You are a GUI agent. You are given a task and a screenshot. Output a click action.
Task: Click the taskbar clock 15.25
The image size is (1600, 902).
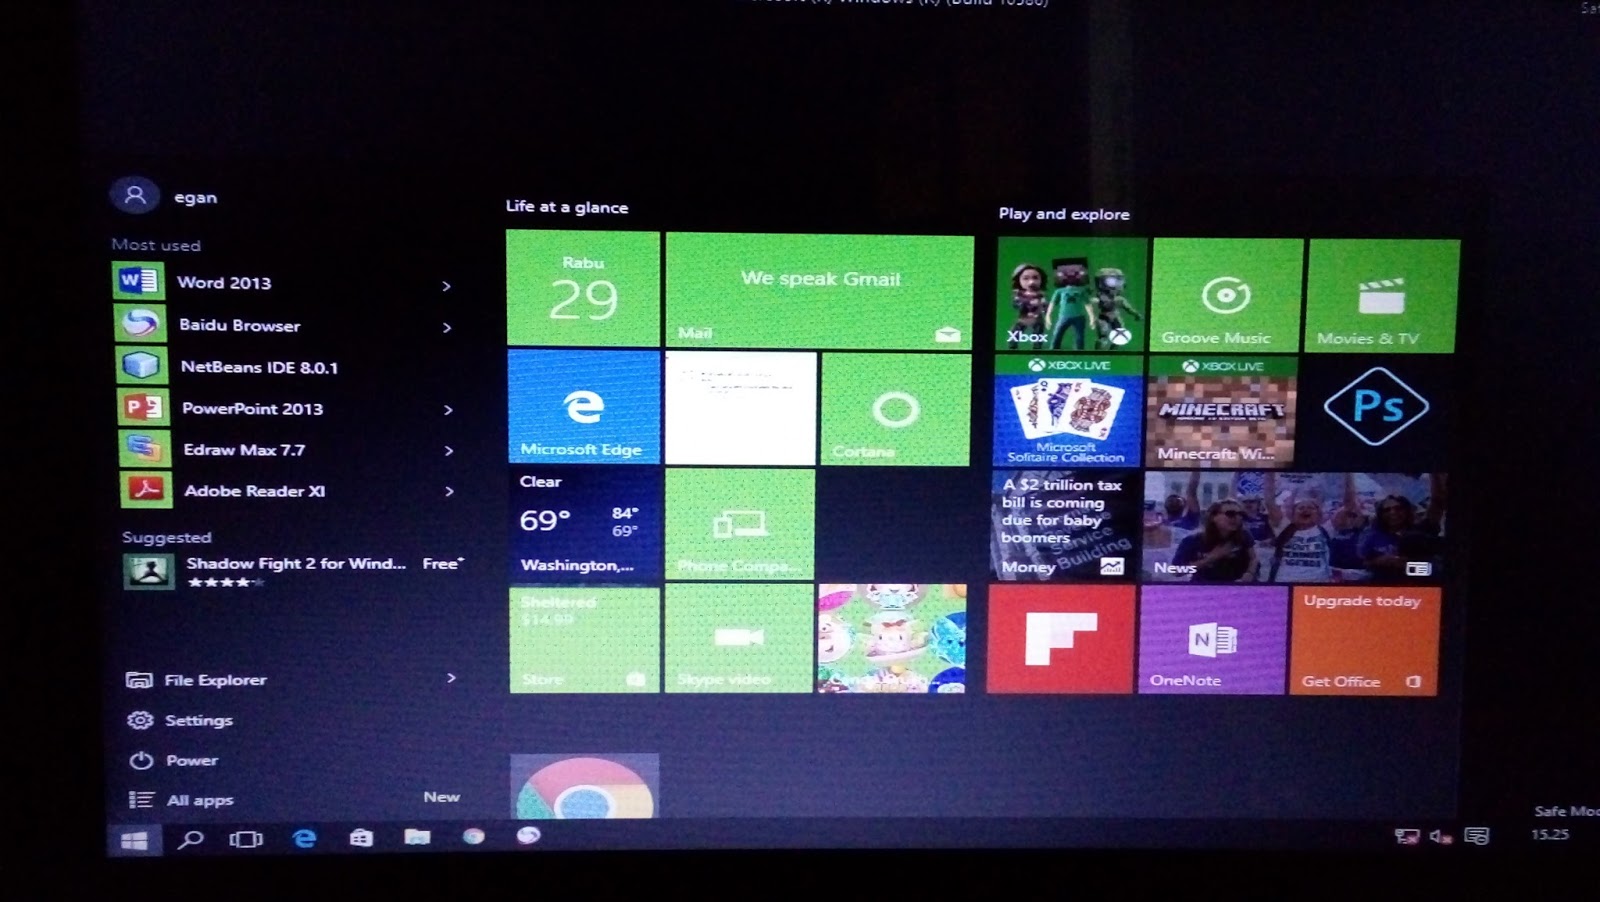coord(1550,834)
